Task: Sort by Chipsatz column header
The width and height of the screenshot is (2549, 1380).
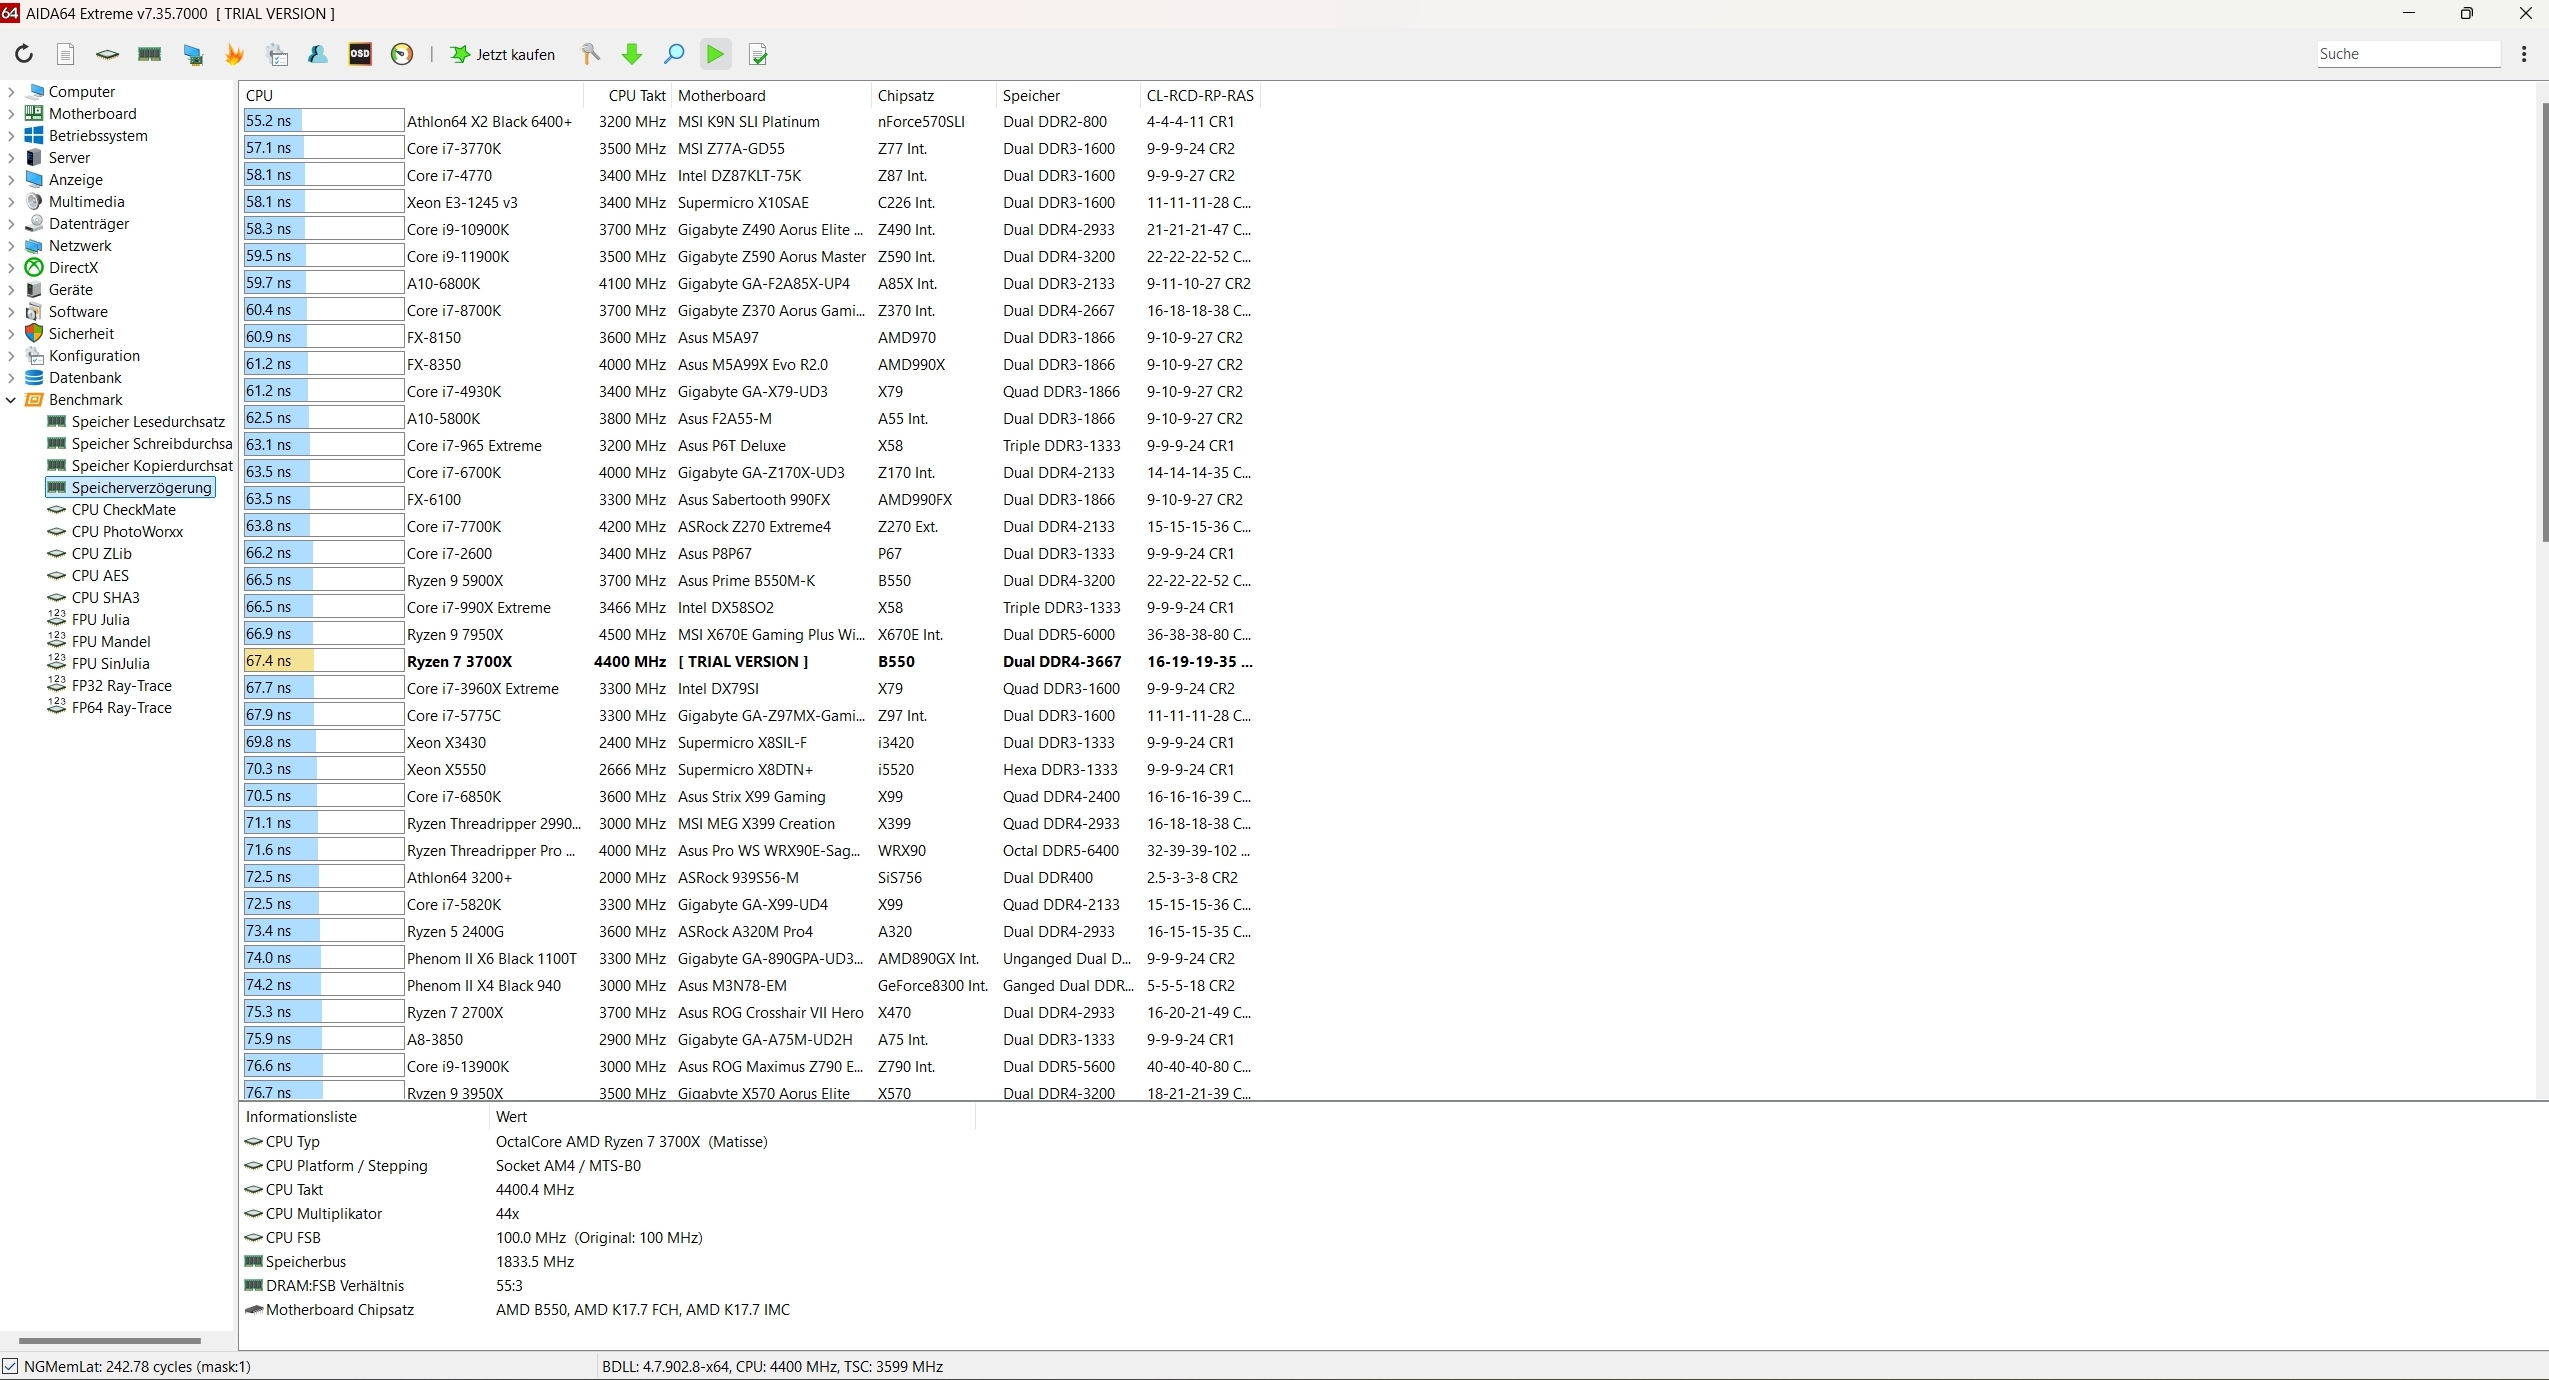Action: pos(933,96)
